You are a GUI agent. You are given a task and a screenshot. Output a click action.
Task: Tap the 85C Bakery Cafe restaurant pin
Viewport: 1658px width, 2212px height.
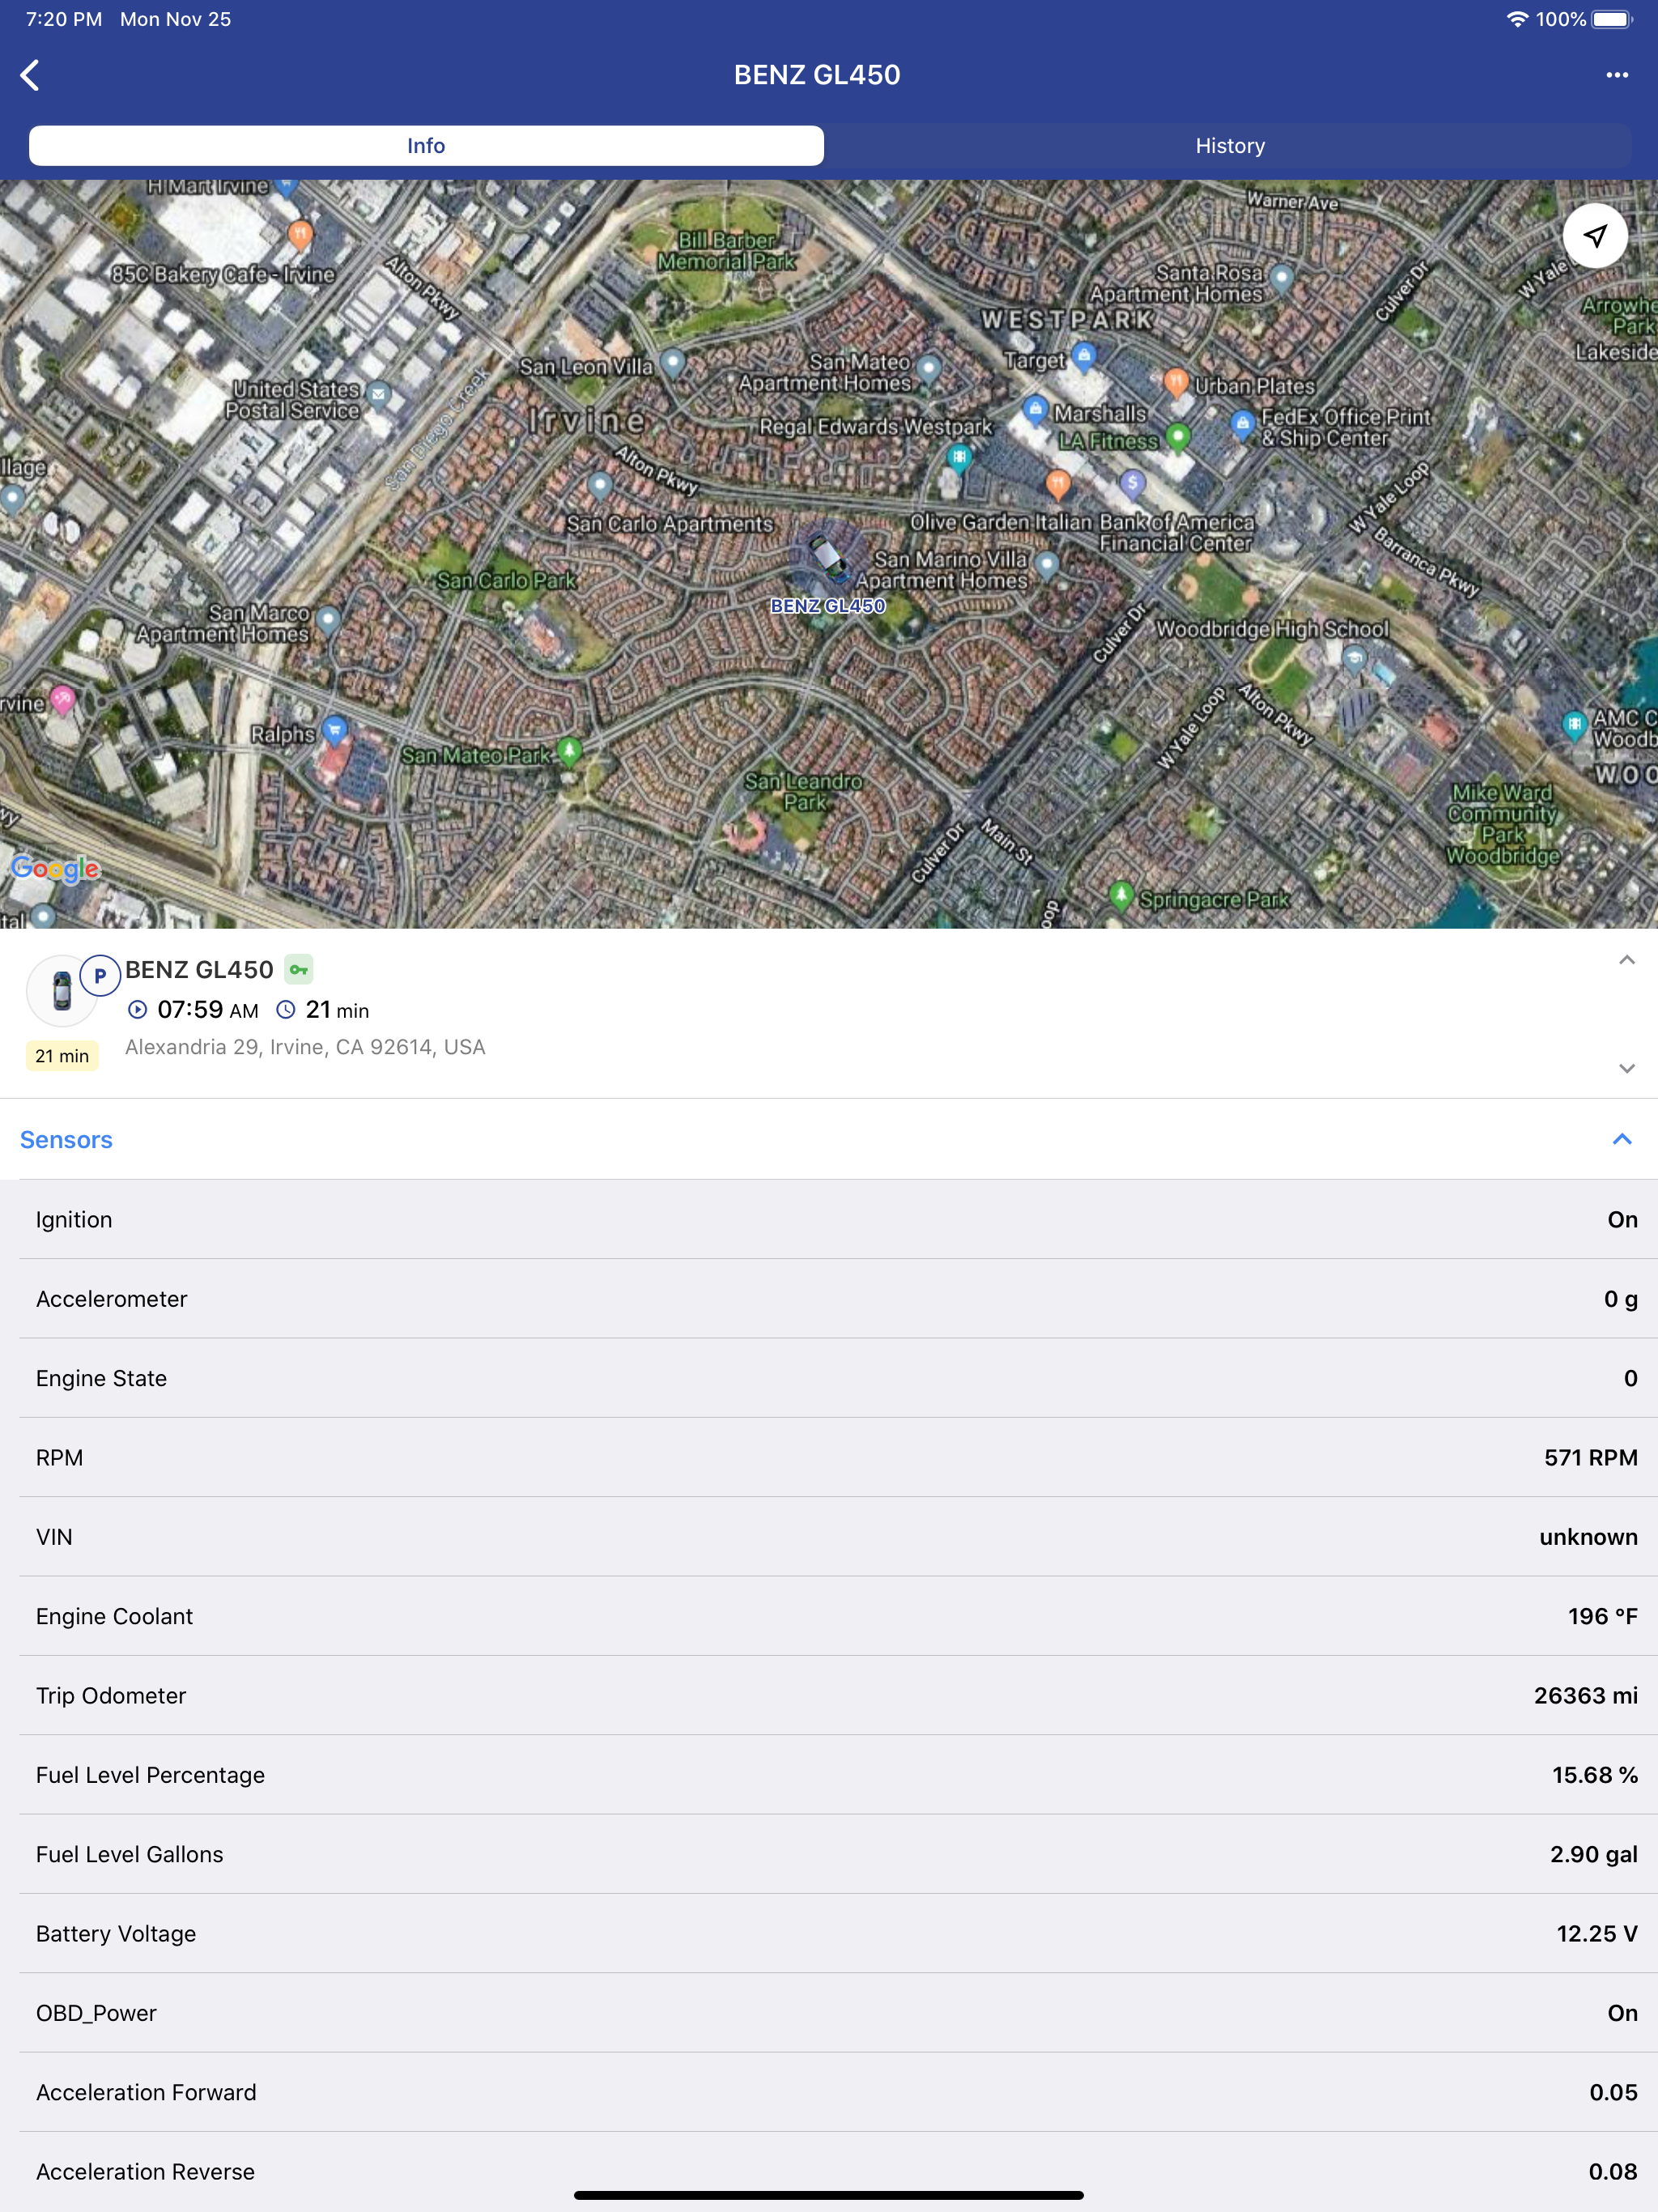[300, 234]
